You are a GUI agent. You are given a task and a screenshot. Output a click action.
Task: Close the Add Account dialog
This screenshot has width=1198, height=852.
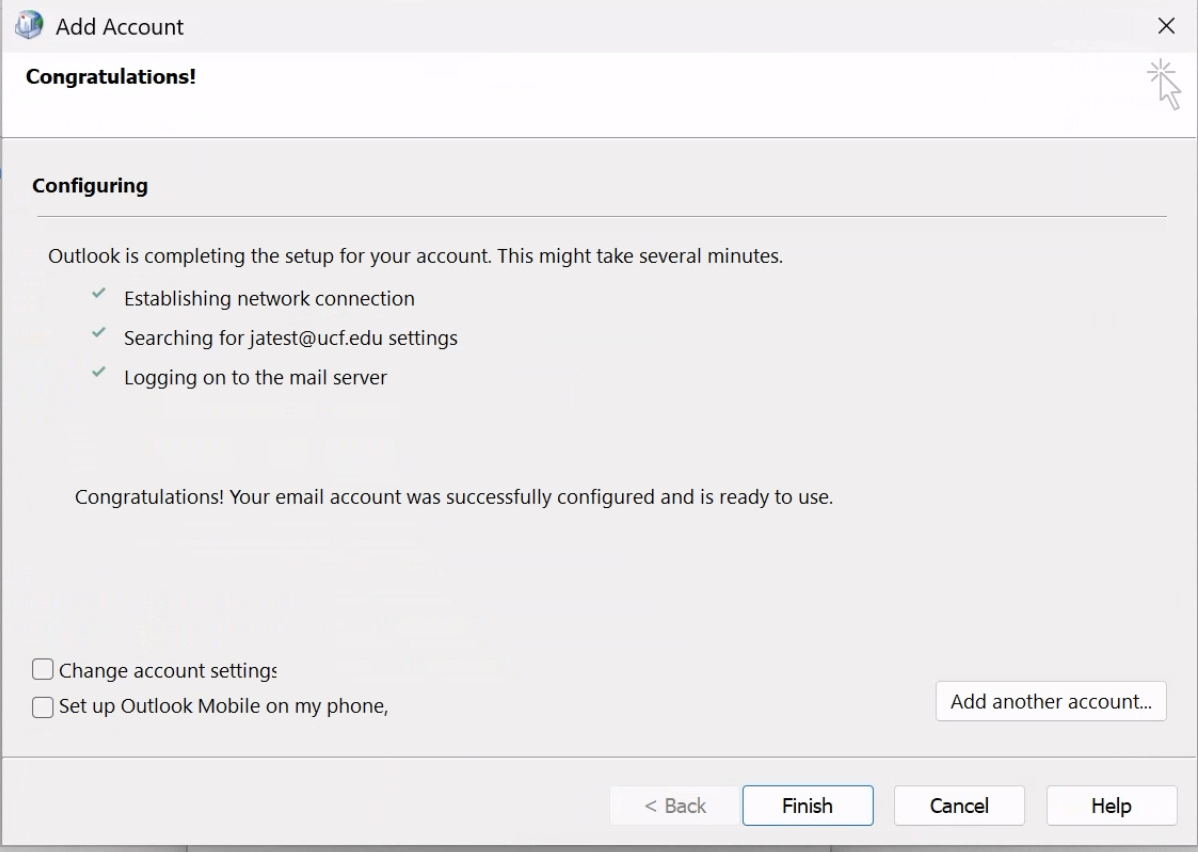pyautogui.click(x=1166, y=26)
